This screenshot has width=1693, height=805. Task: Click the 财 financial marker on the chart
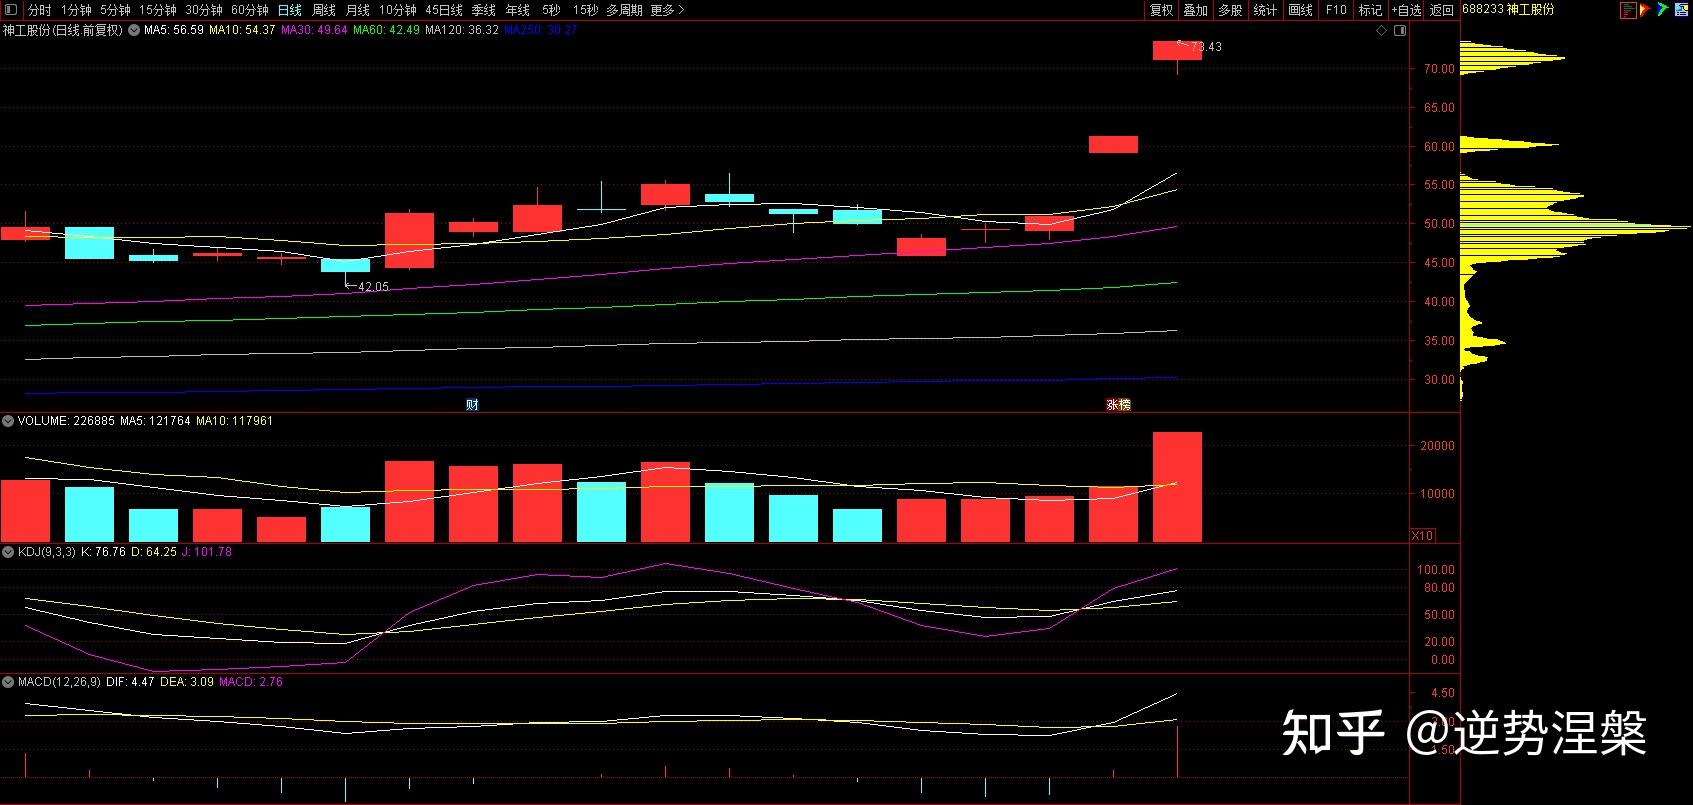pyautogui.click(x=472, y=405)
